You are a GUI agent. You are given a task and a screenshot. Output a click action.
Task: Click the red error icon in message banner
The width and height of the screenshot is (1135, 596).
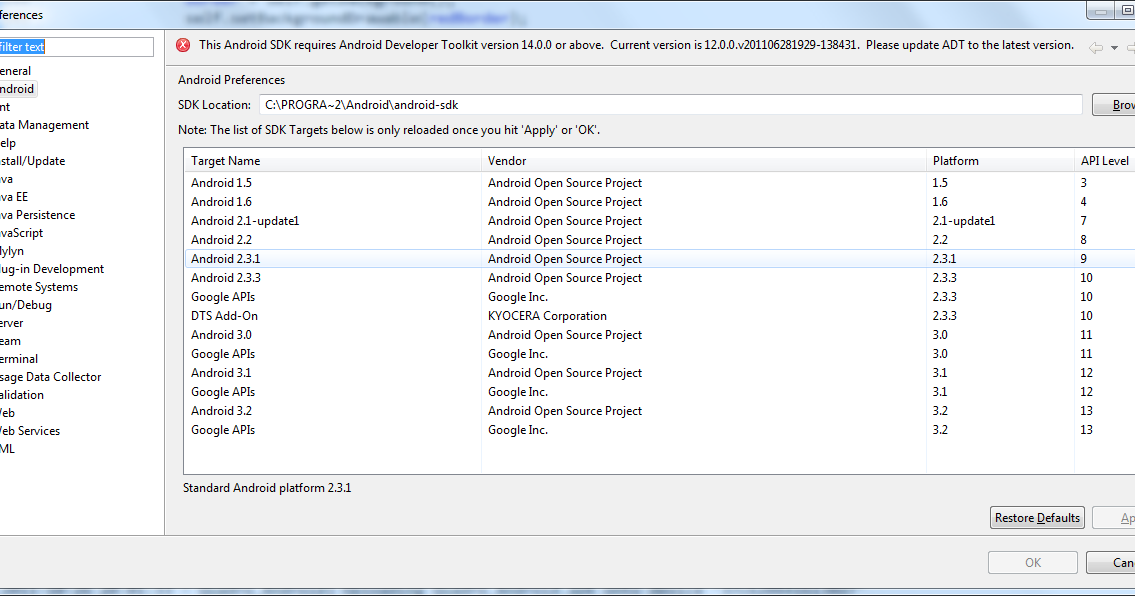tap(183, 45)
